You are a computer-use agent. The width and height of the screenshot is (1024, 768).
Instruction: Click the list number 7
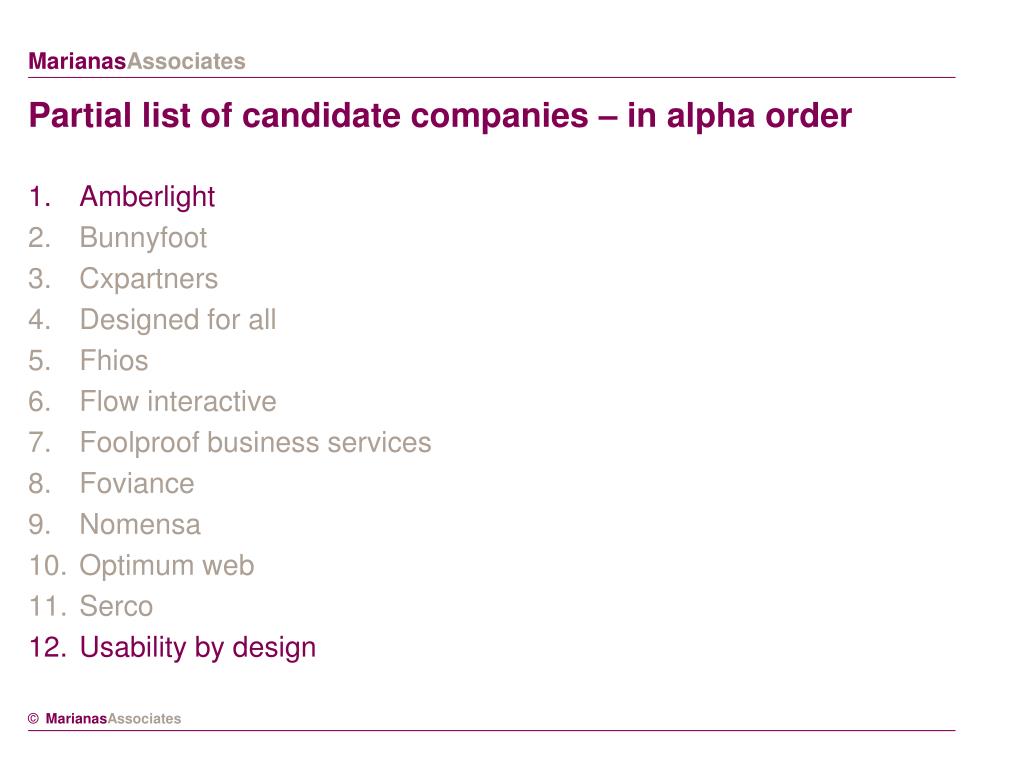[39, 443]
